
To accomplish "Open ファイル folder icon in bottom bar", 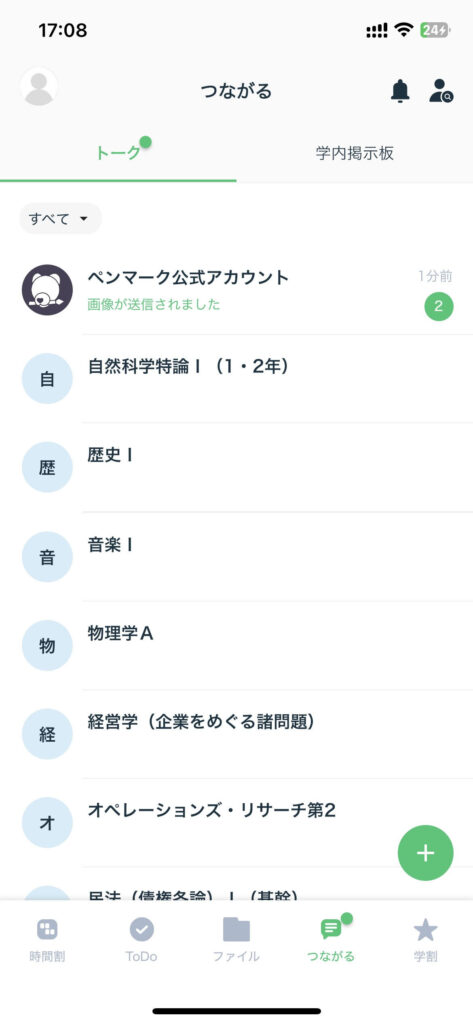I will click(236, 929).
